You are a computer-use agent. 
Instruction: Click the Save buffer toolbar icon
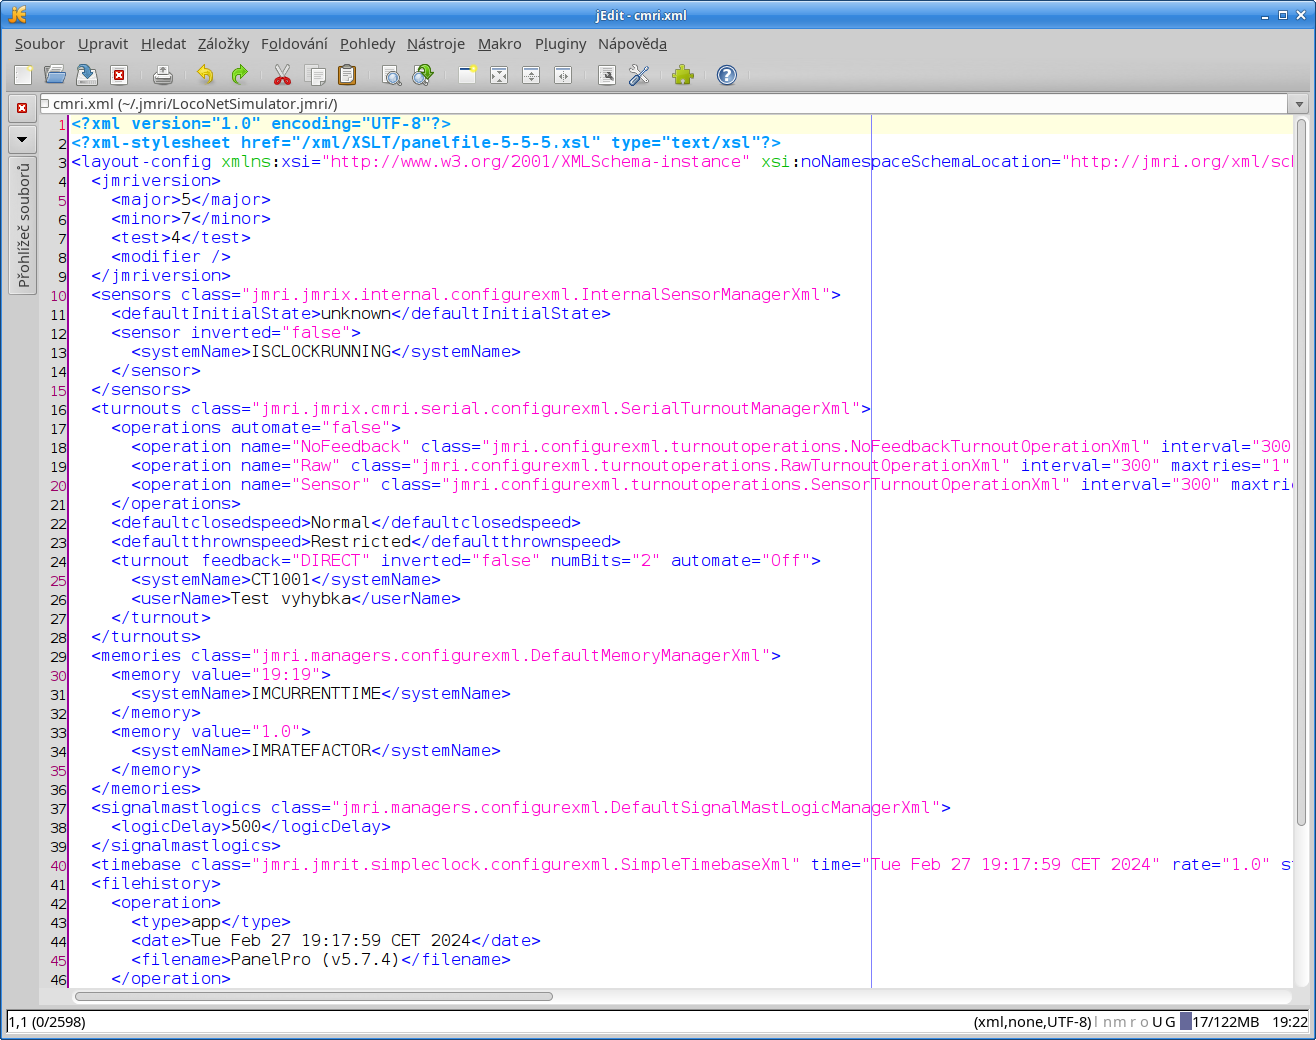87,75
